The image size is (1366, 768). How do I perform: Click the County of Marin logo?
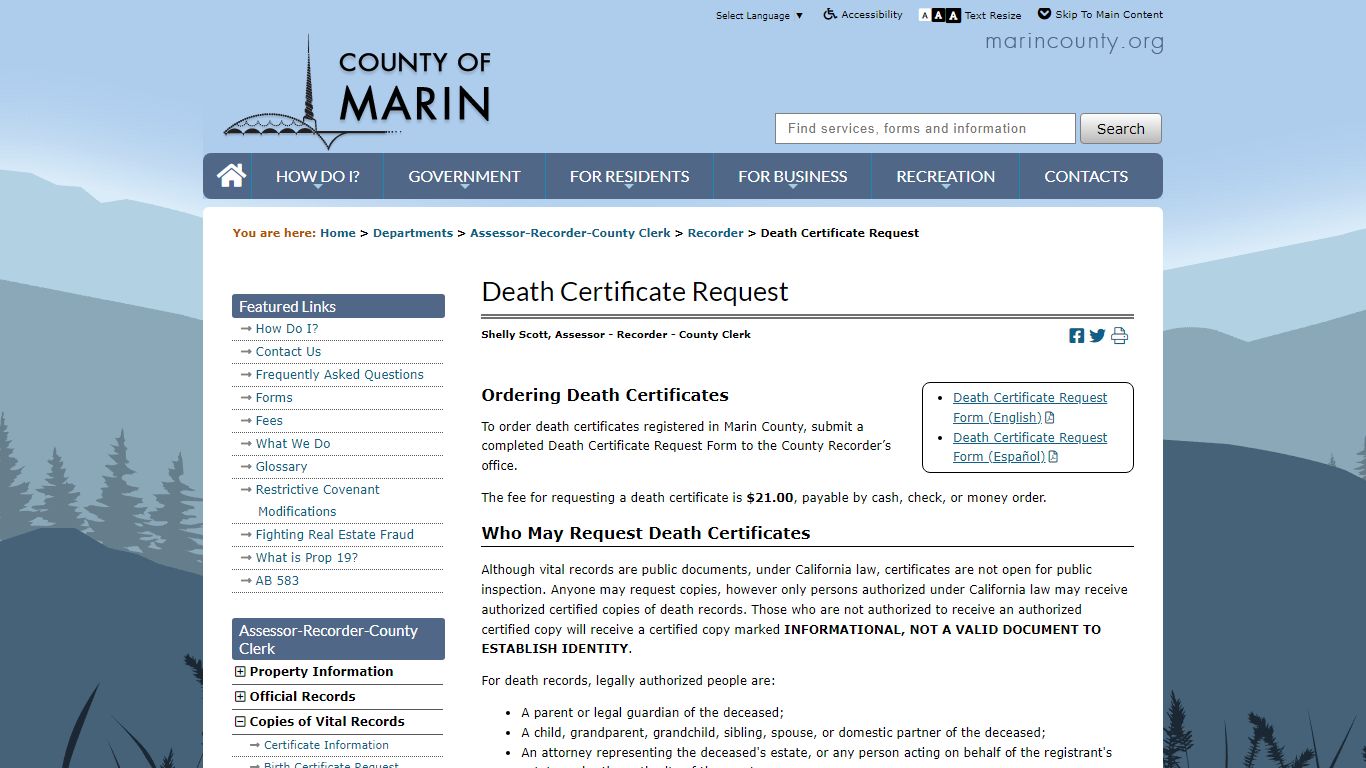click(x=358, y=93)
